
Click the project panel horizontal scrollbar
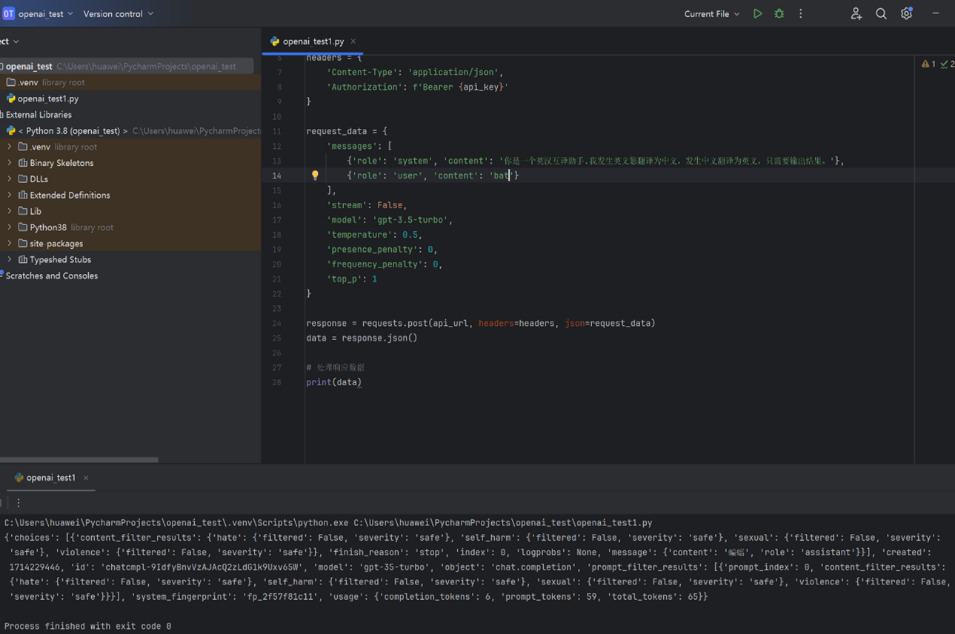[79, 460]
